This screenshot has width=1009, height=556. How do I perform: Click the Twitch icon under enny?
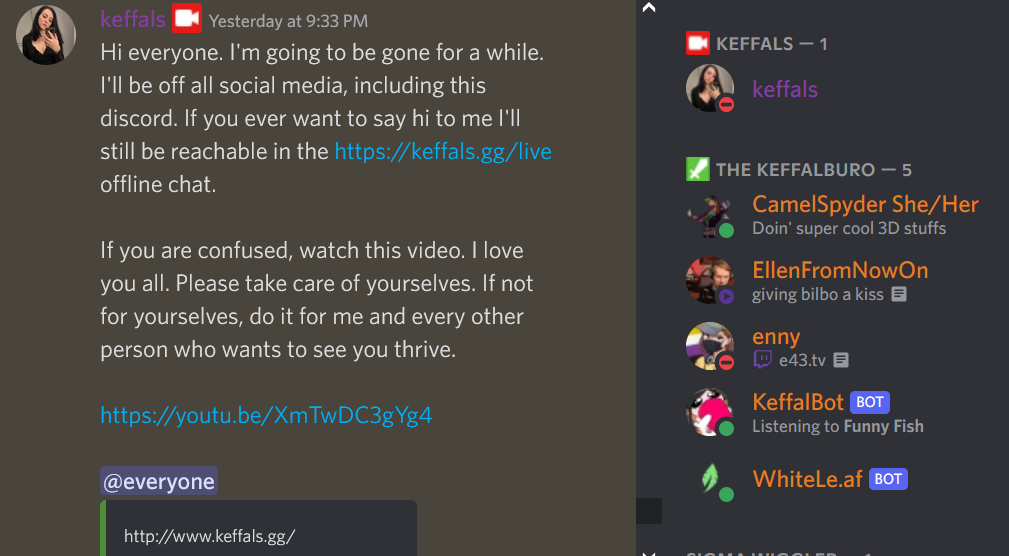[x=762, y=360]
